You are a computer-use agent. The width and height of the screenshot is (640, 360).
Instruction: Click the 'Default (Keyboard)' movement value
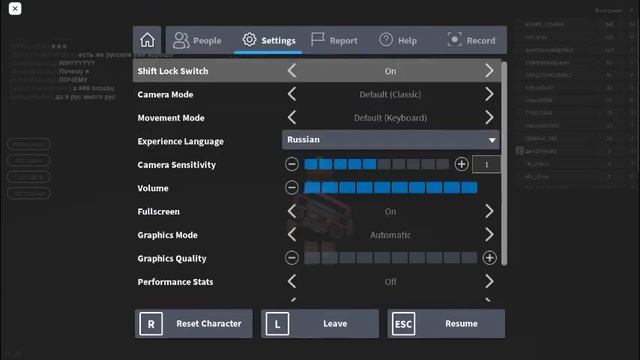tap(390, 118)
